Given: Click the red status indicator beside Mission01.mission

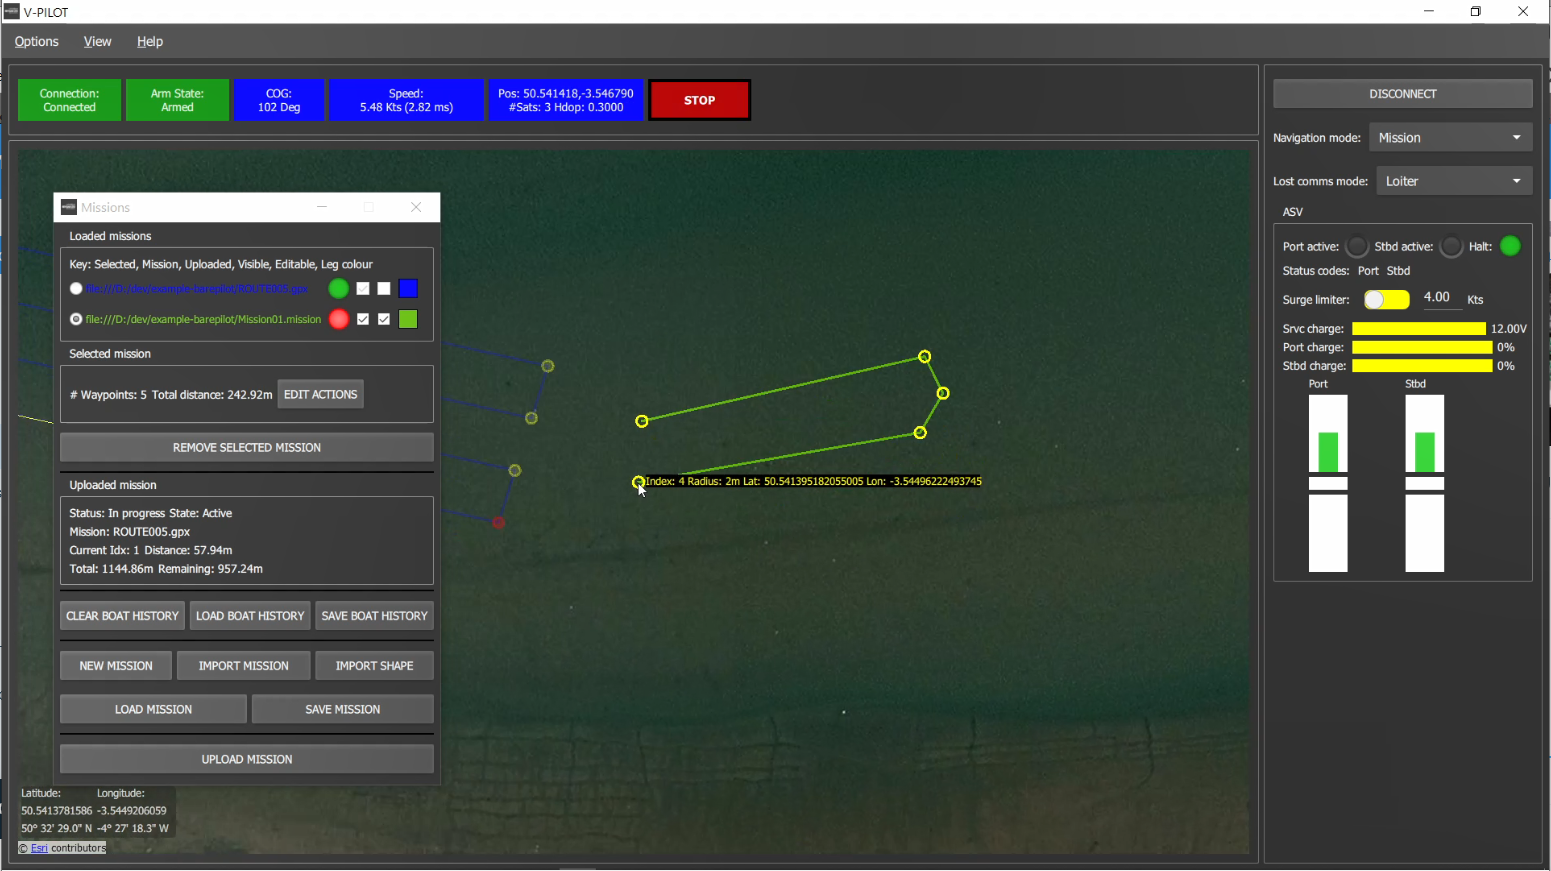Looking at the screenshot, I should point(338,319).
